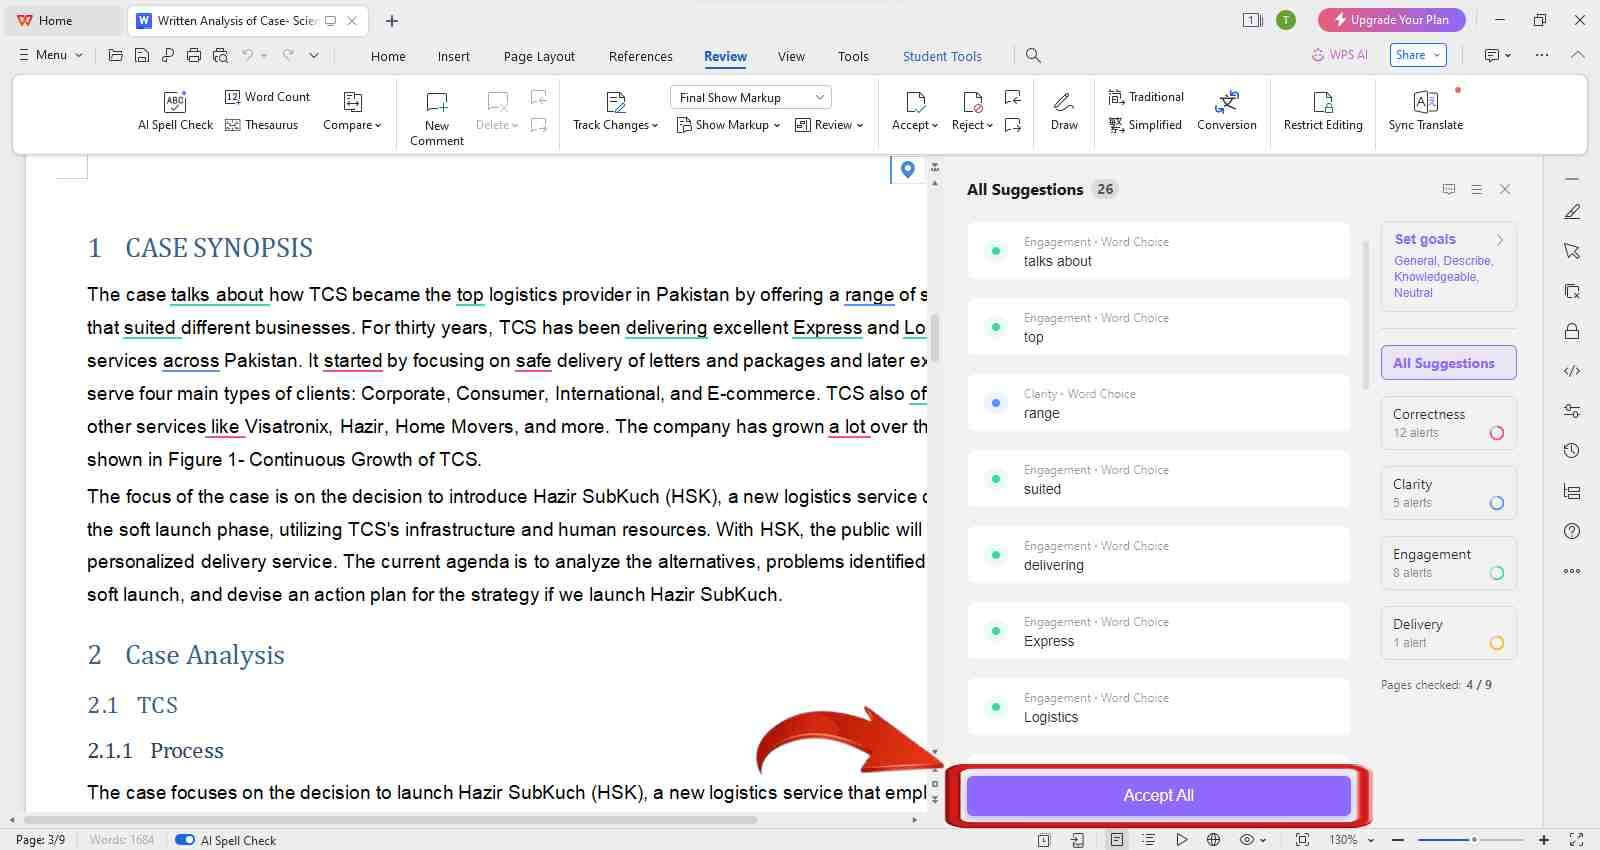Switch to the View tab
This screenshot has width=1600, height=850.
(791, 56)
